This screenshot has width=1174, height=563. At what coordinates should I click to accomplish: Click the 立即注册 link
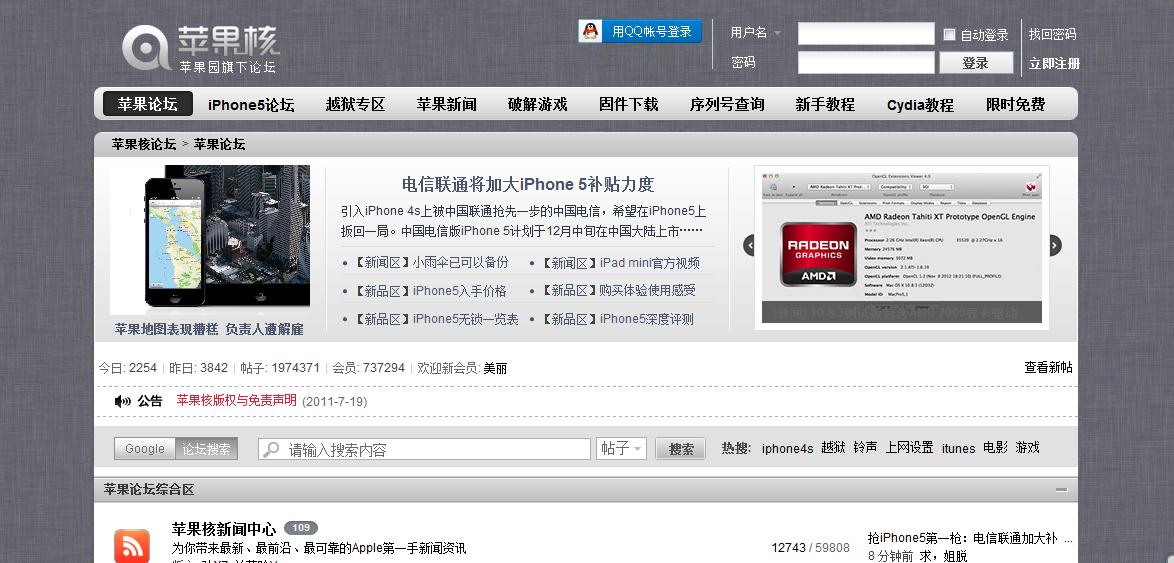click(1054, 64)
